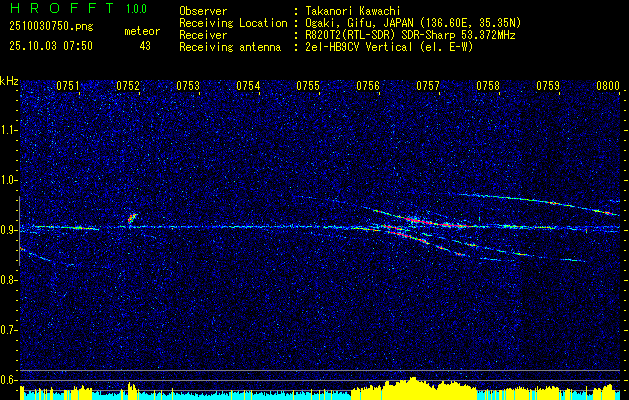Click the 0755 time axis marker
The width and height of the screenshot is (629, 400).
[308, 86]
